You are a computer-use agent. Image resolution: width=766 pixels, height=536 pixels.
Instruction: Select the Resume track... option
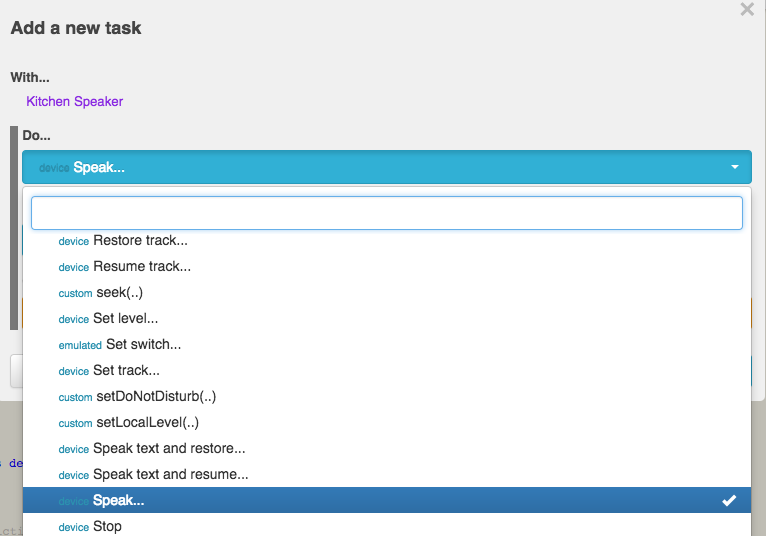pyautogui.click(x=386, y=266)
